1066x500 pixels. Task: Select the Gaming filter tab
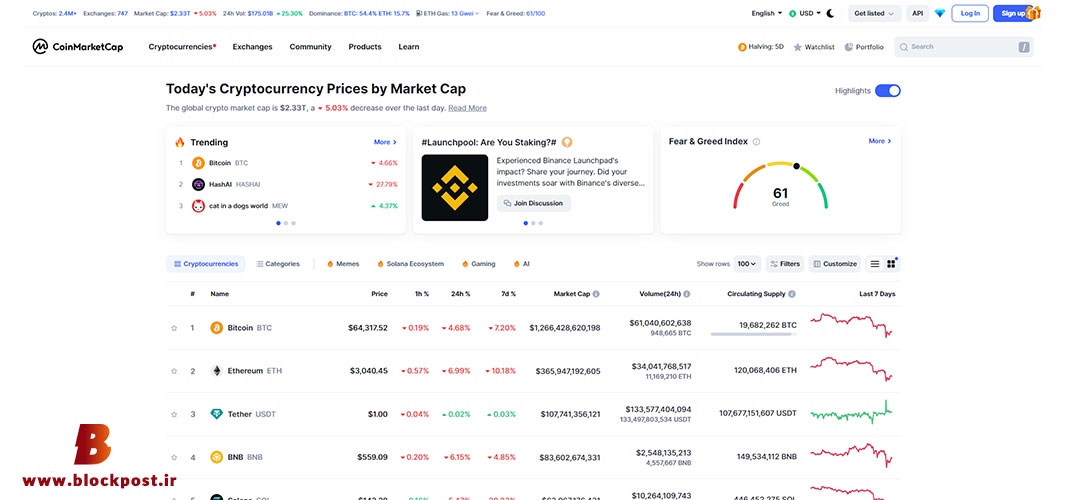pos(479,264)
